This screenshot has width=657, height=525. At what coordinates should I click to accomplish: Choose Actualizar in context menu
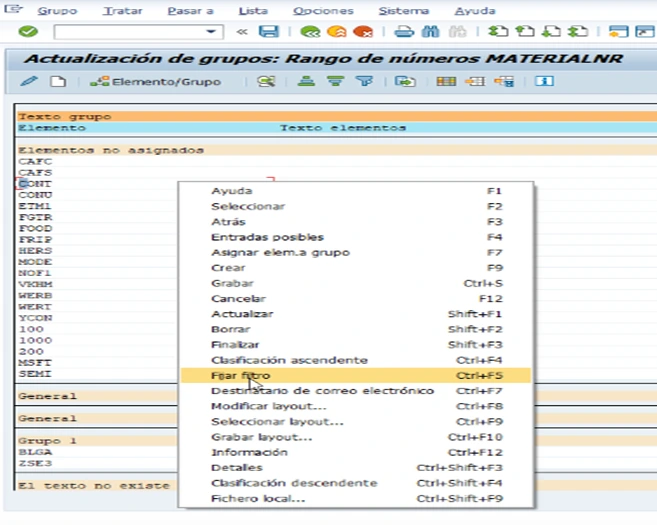(x=356, y=314)
